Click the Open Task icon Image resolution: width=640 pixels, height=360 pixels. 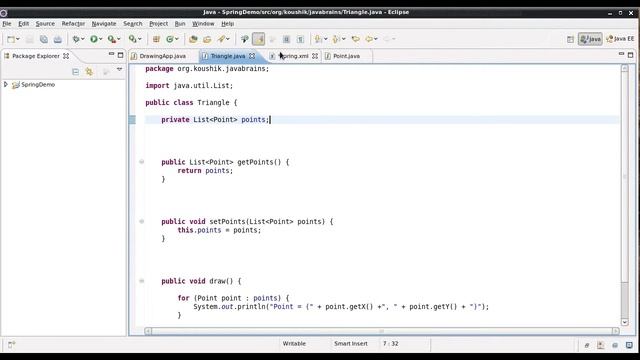[207, 39]
